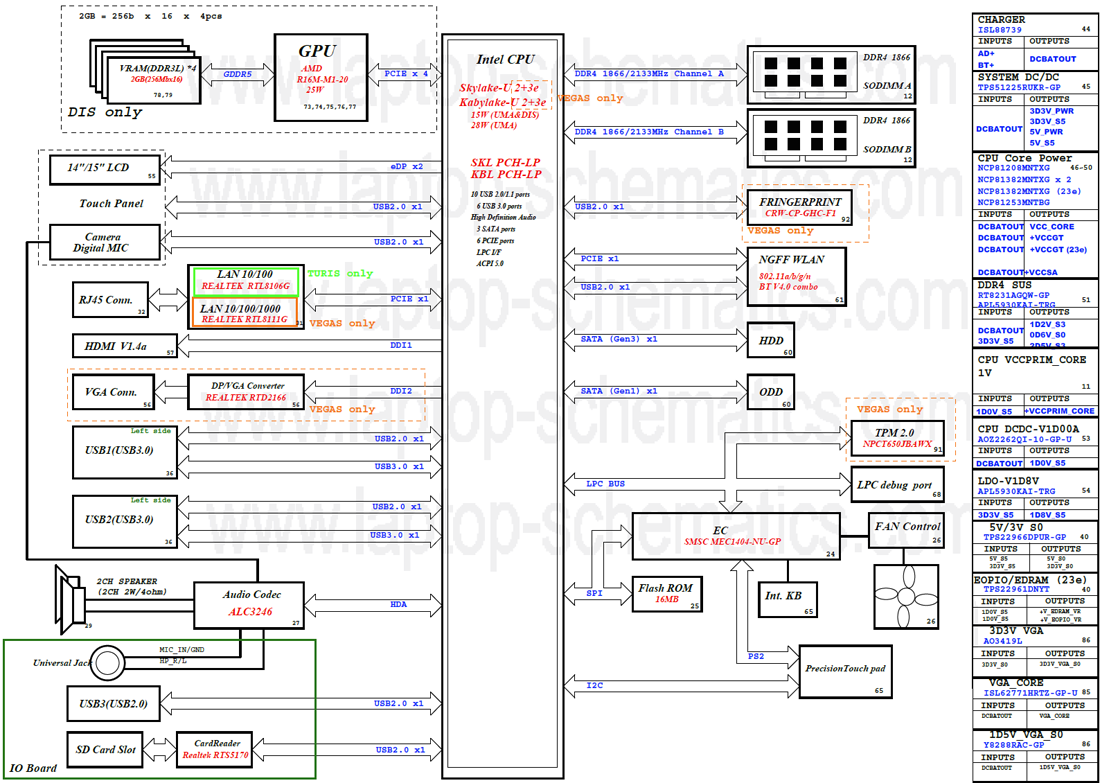Click the GDDR5 bus label

point(237,73)
